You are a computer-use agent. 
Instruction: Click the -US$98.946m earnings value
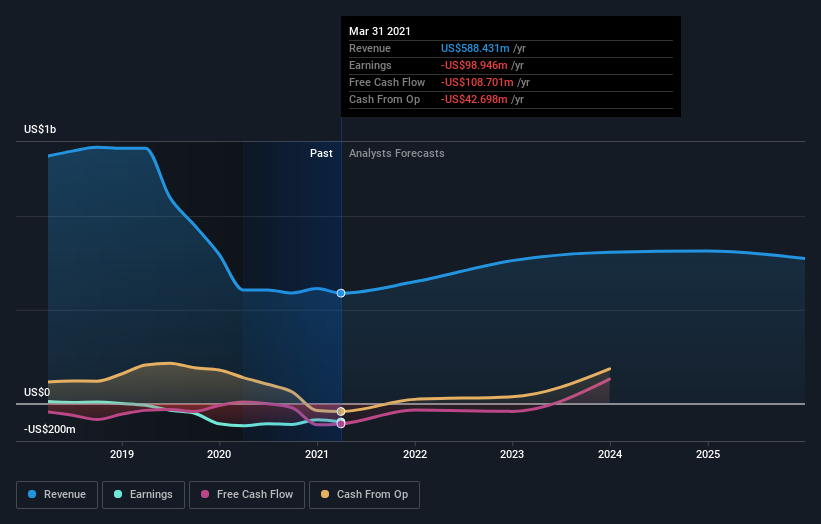[x=474, y=65]
